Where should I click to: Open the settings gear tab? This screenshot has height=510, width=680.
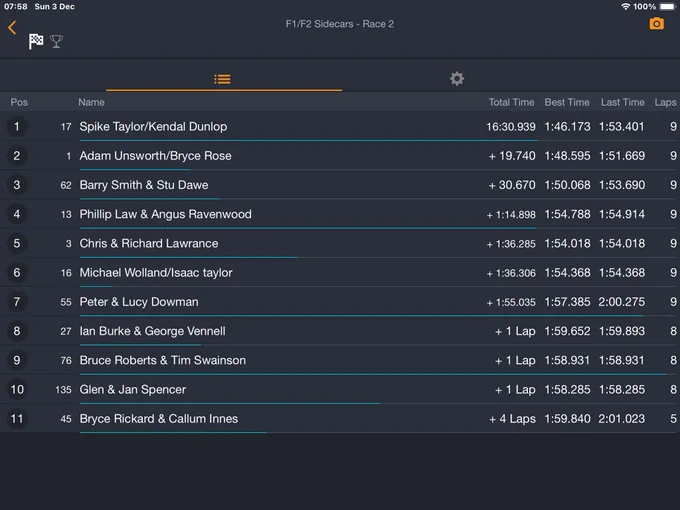457,78
